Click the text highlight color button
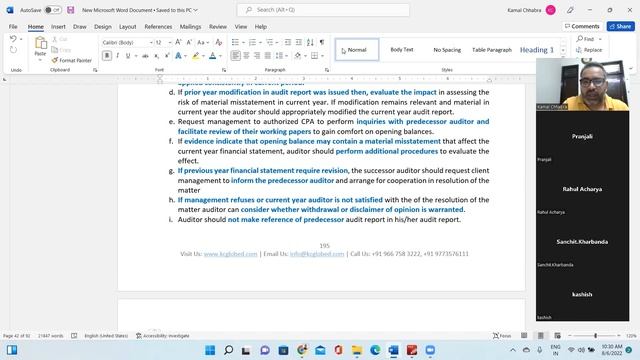Image resolution: width=640 pixels, height=360 pixels. point(196,56)
